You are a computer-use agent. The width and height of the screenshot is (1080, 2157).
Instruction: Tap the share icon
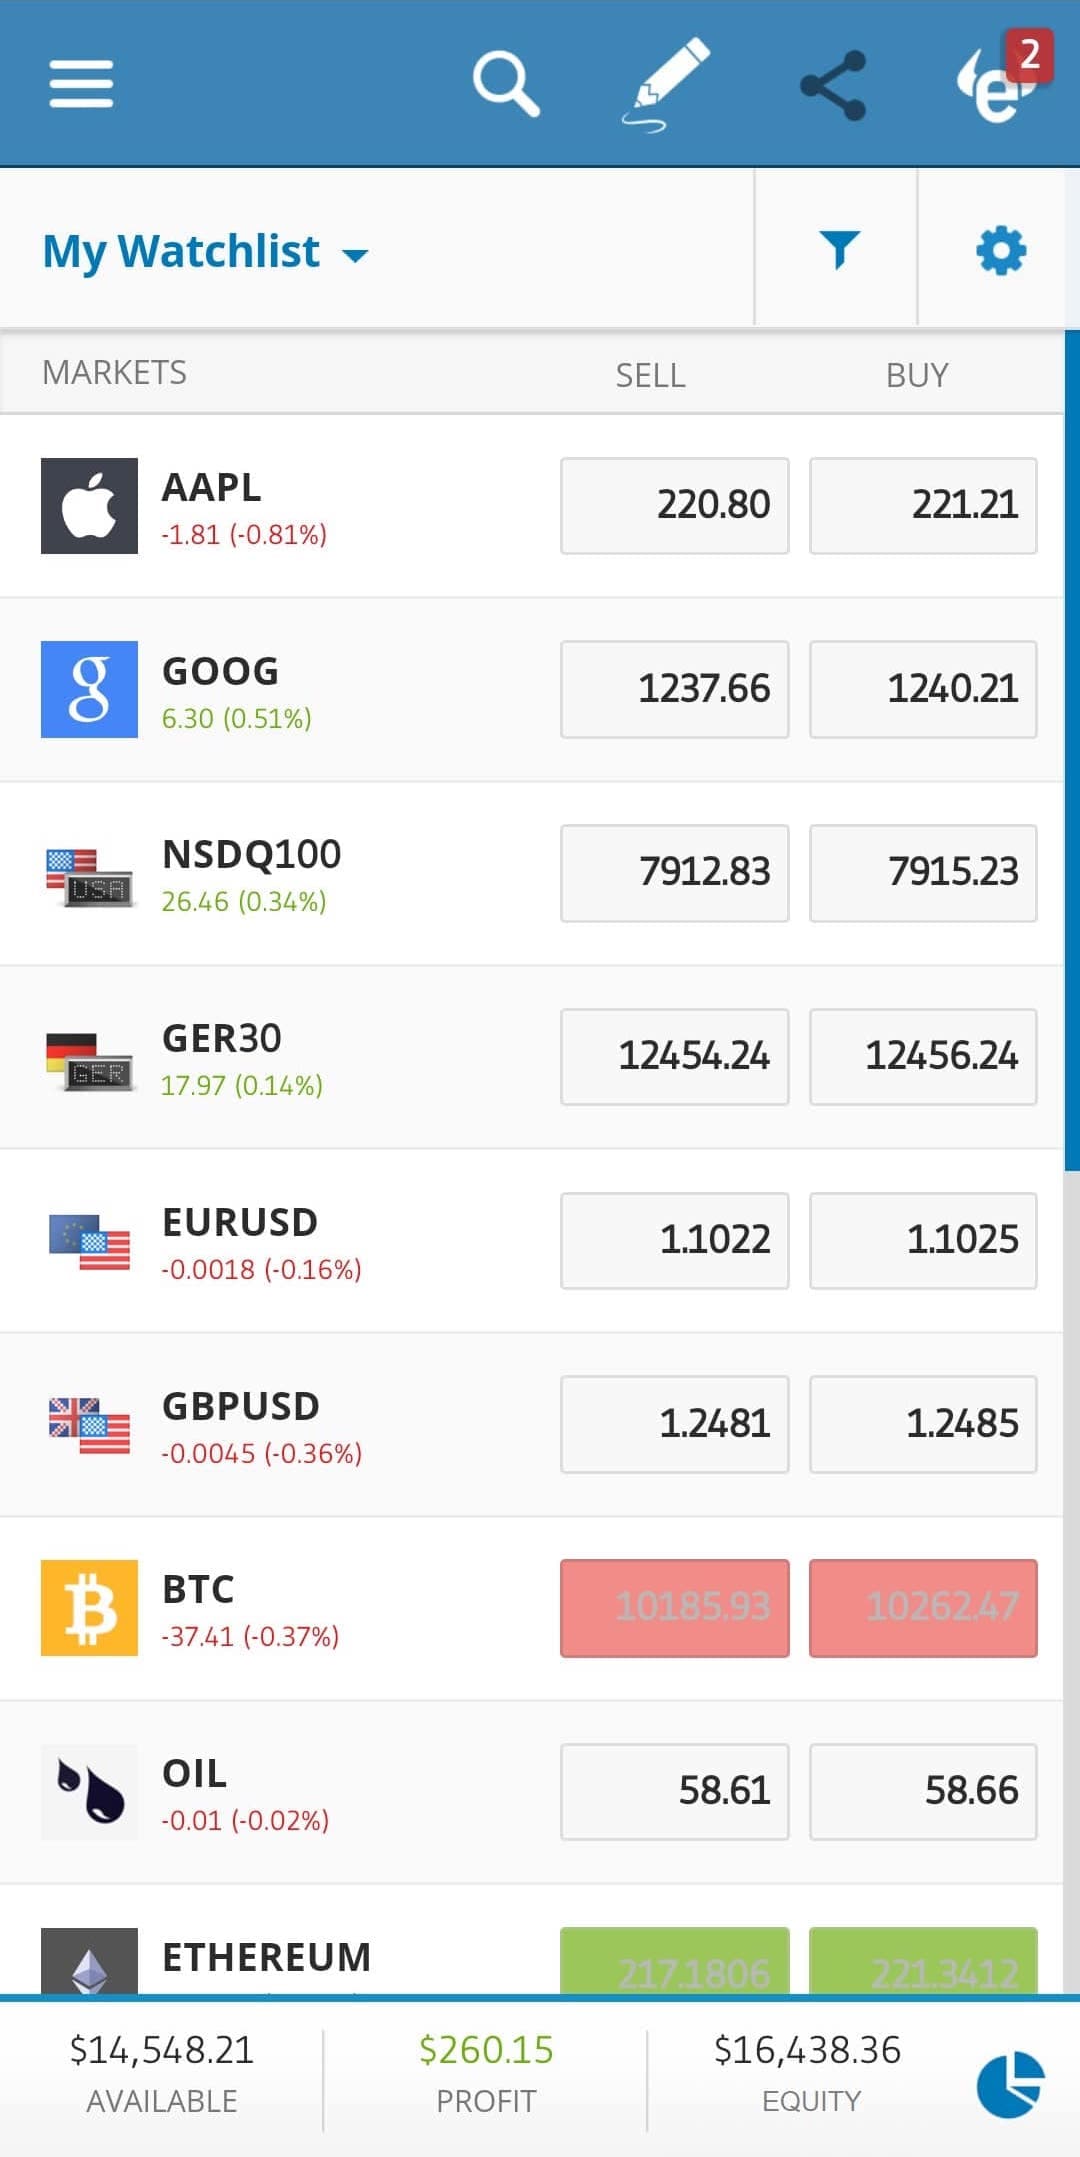coord(833,85)
